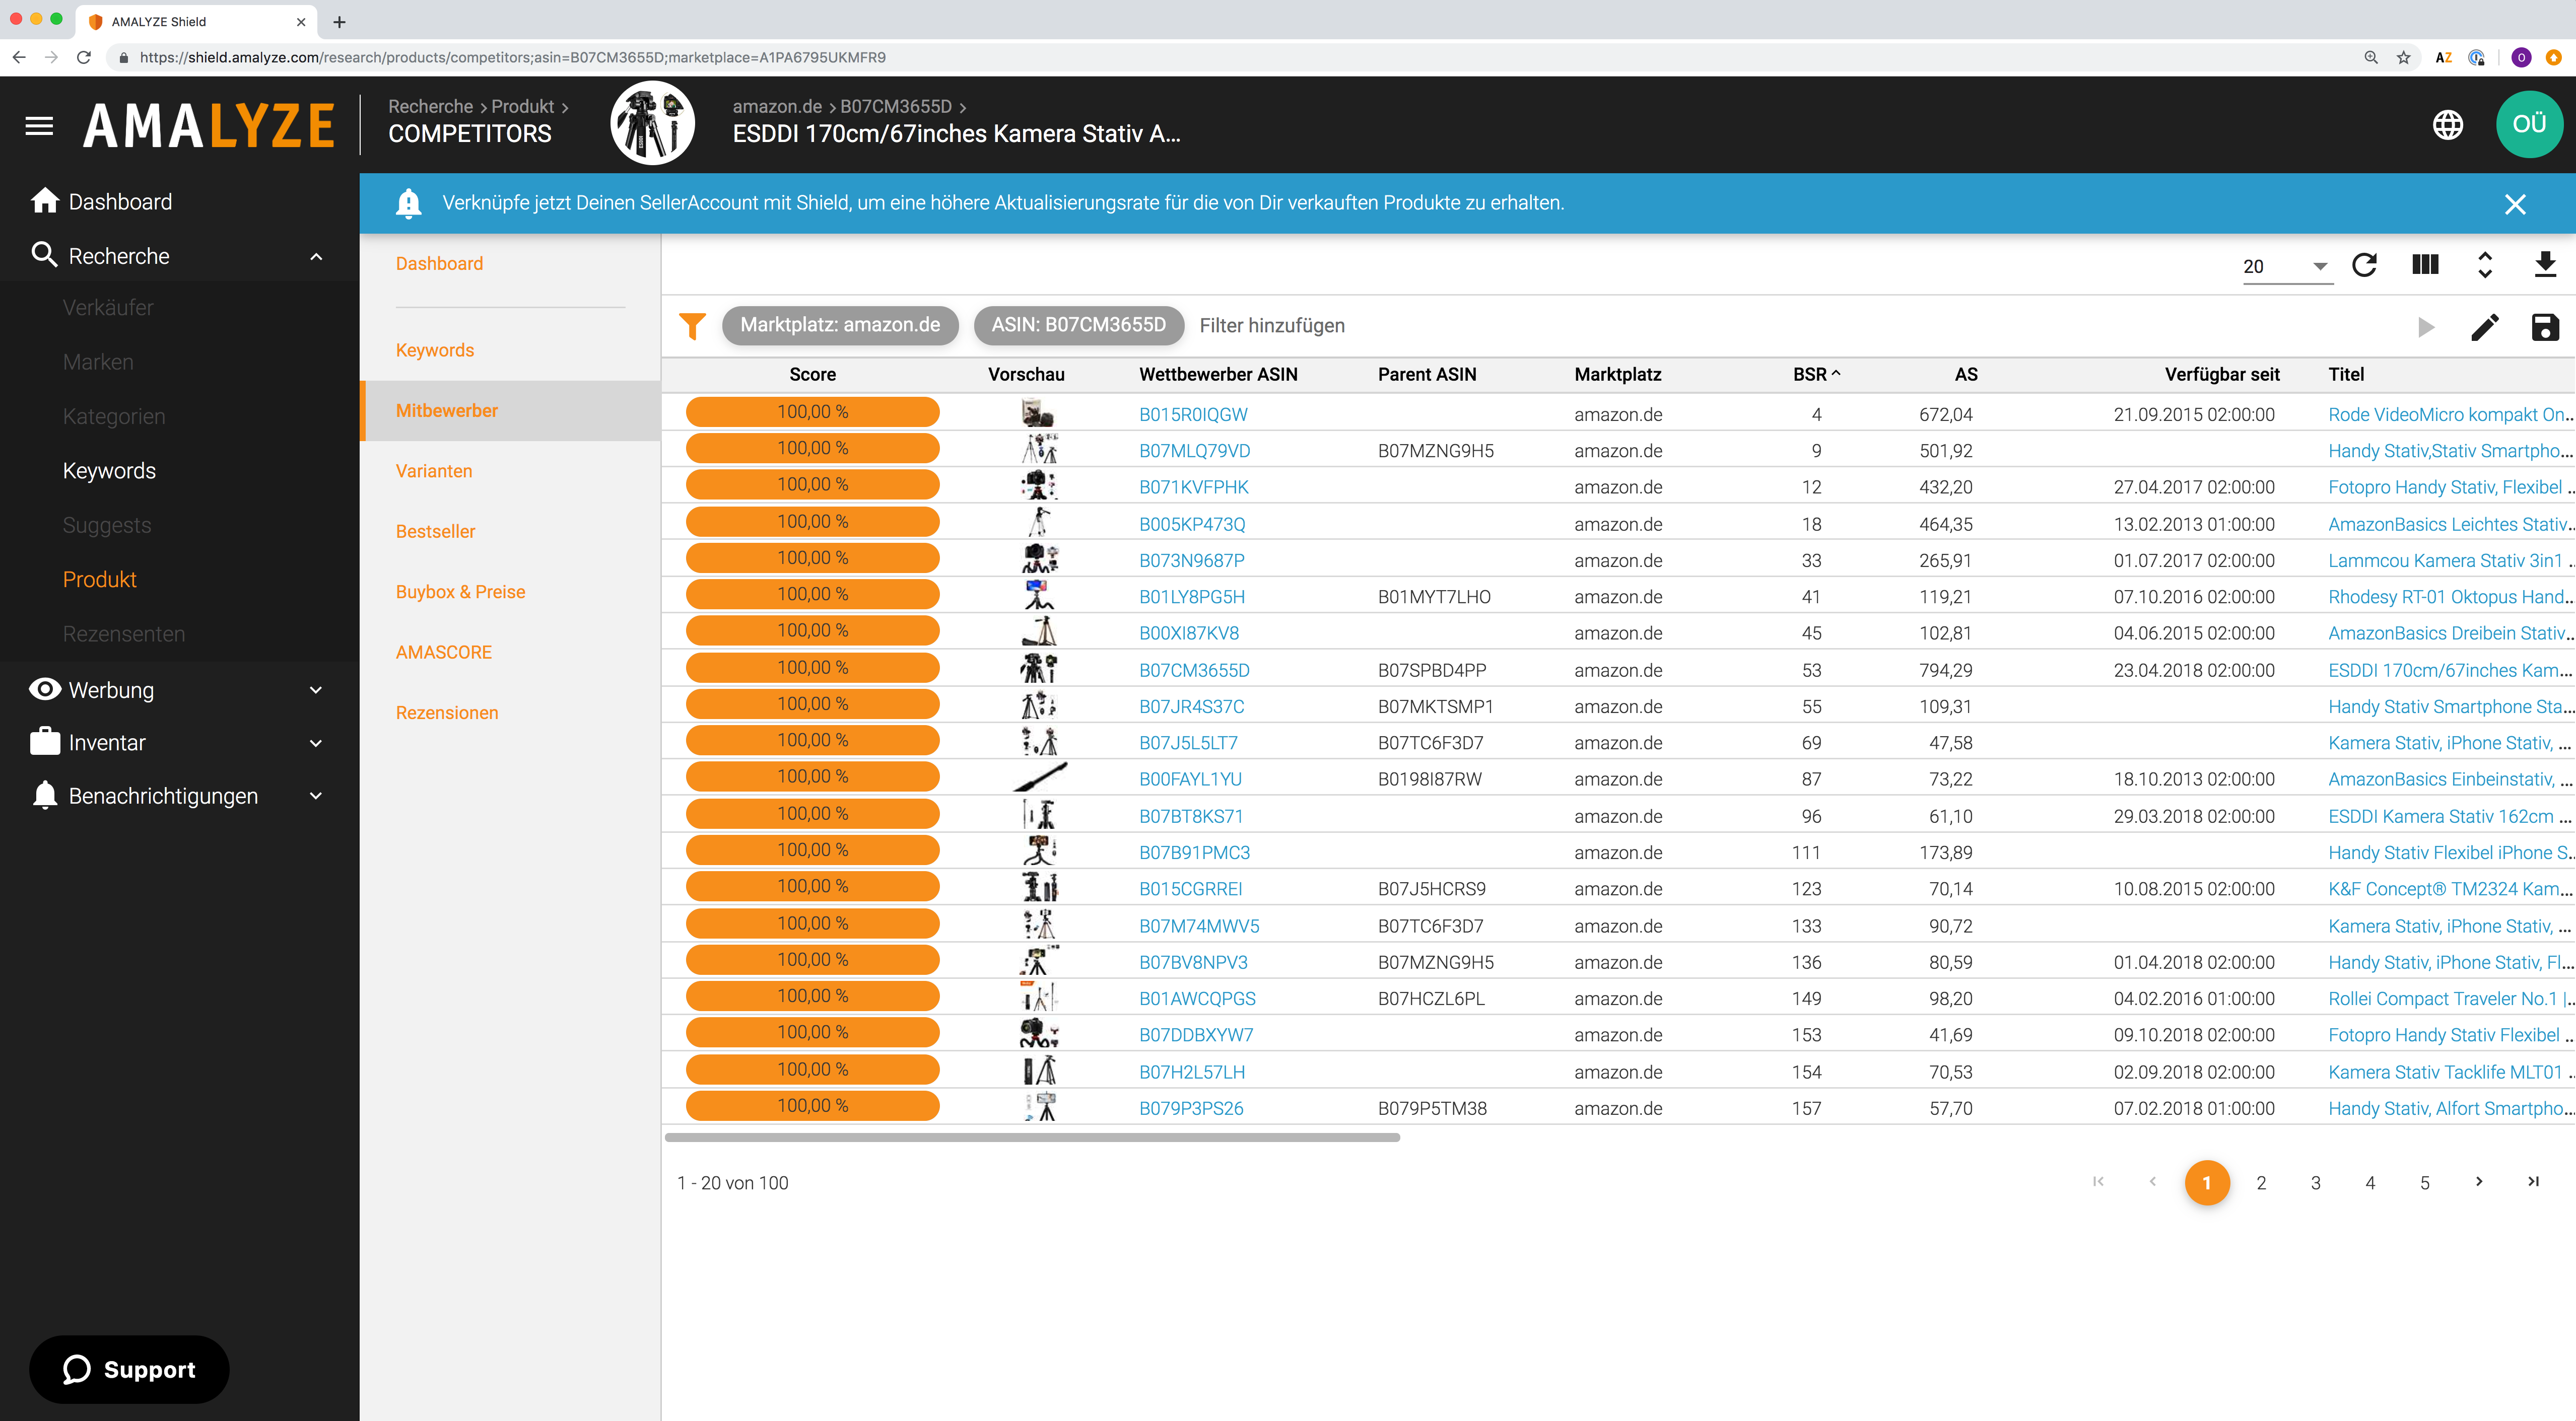Open the rows-per-page dropdown showing 20
Screen dimensions: 2576x1421
pyautogui.click(x=2287, y=266)
